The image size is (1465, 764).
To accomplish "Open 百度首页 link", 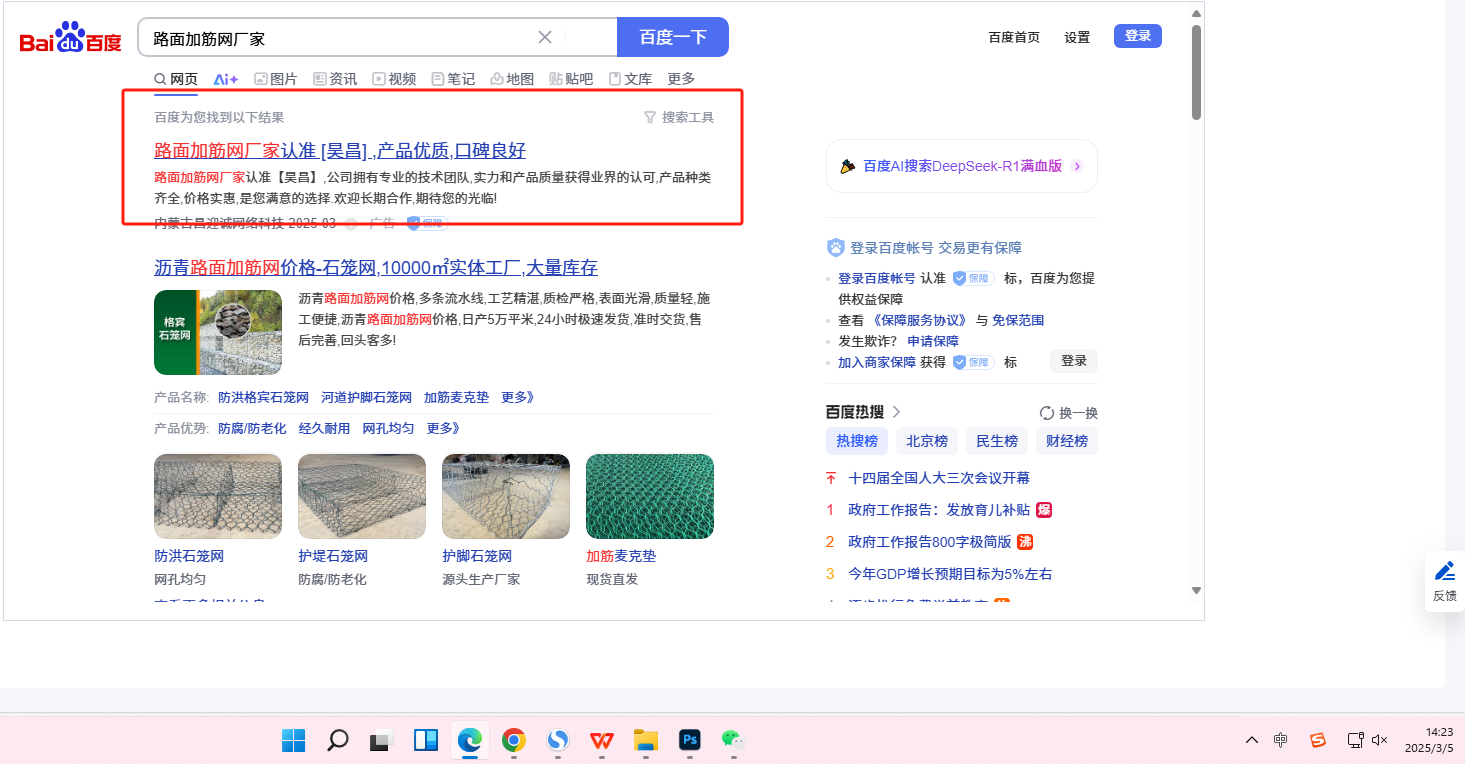I will 1014,37.
